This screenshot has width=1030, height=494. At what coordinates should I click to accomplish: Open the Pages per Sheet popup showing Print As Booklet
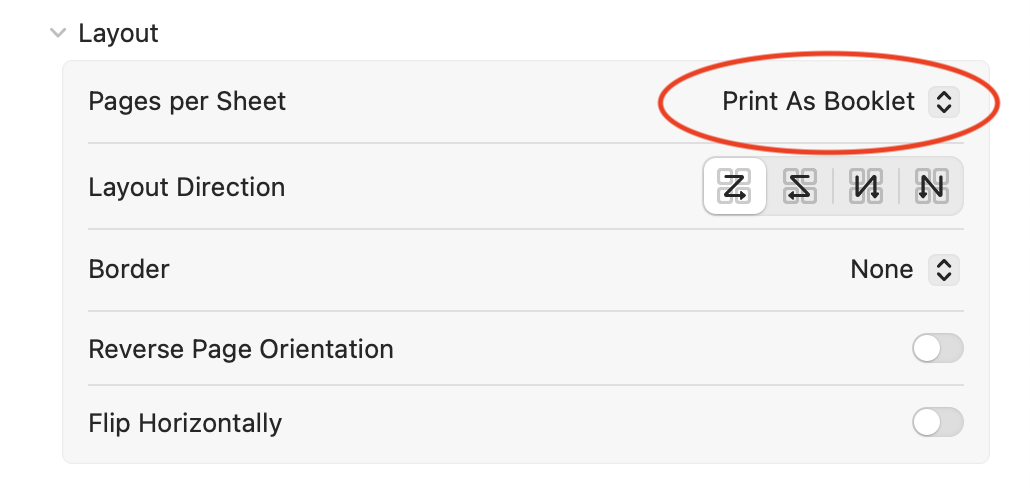click(840, 102)
